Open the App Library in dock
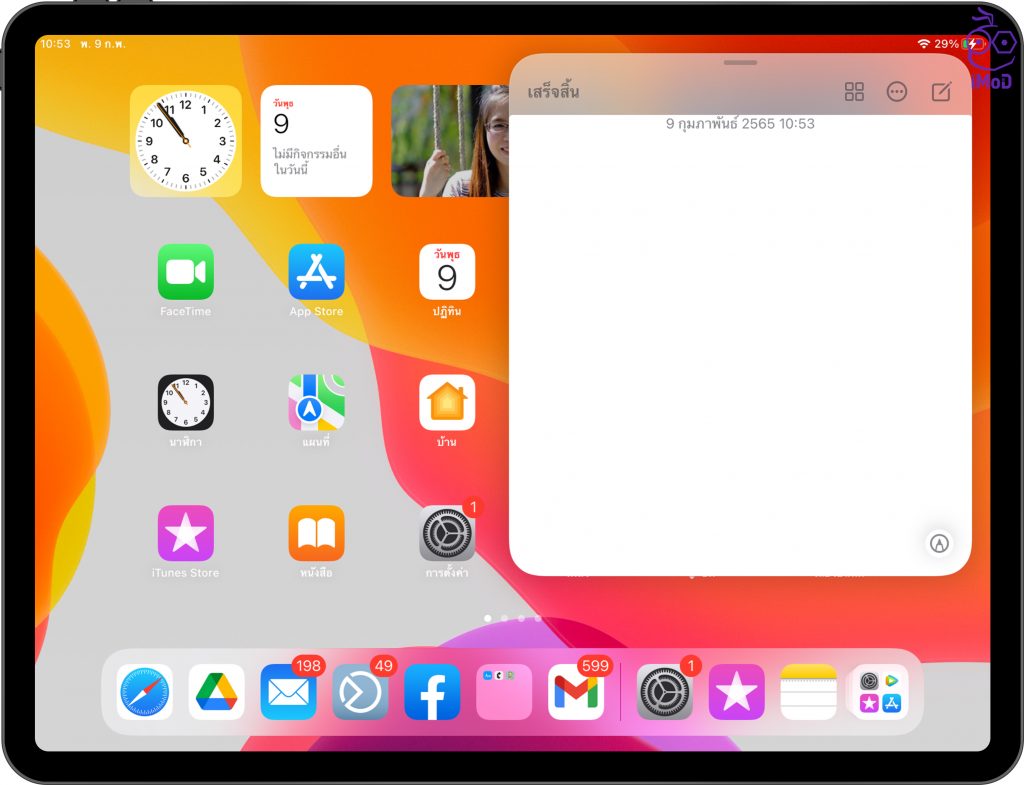The image size is (1024, 785). [880, 692]
